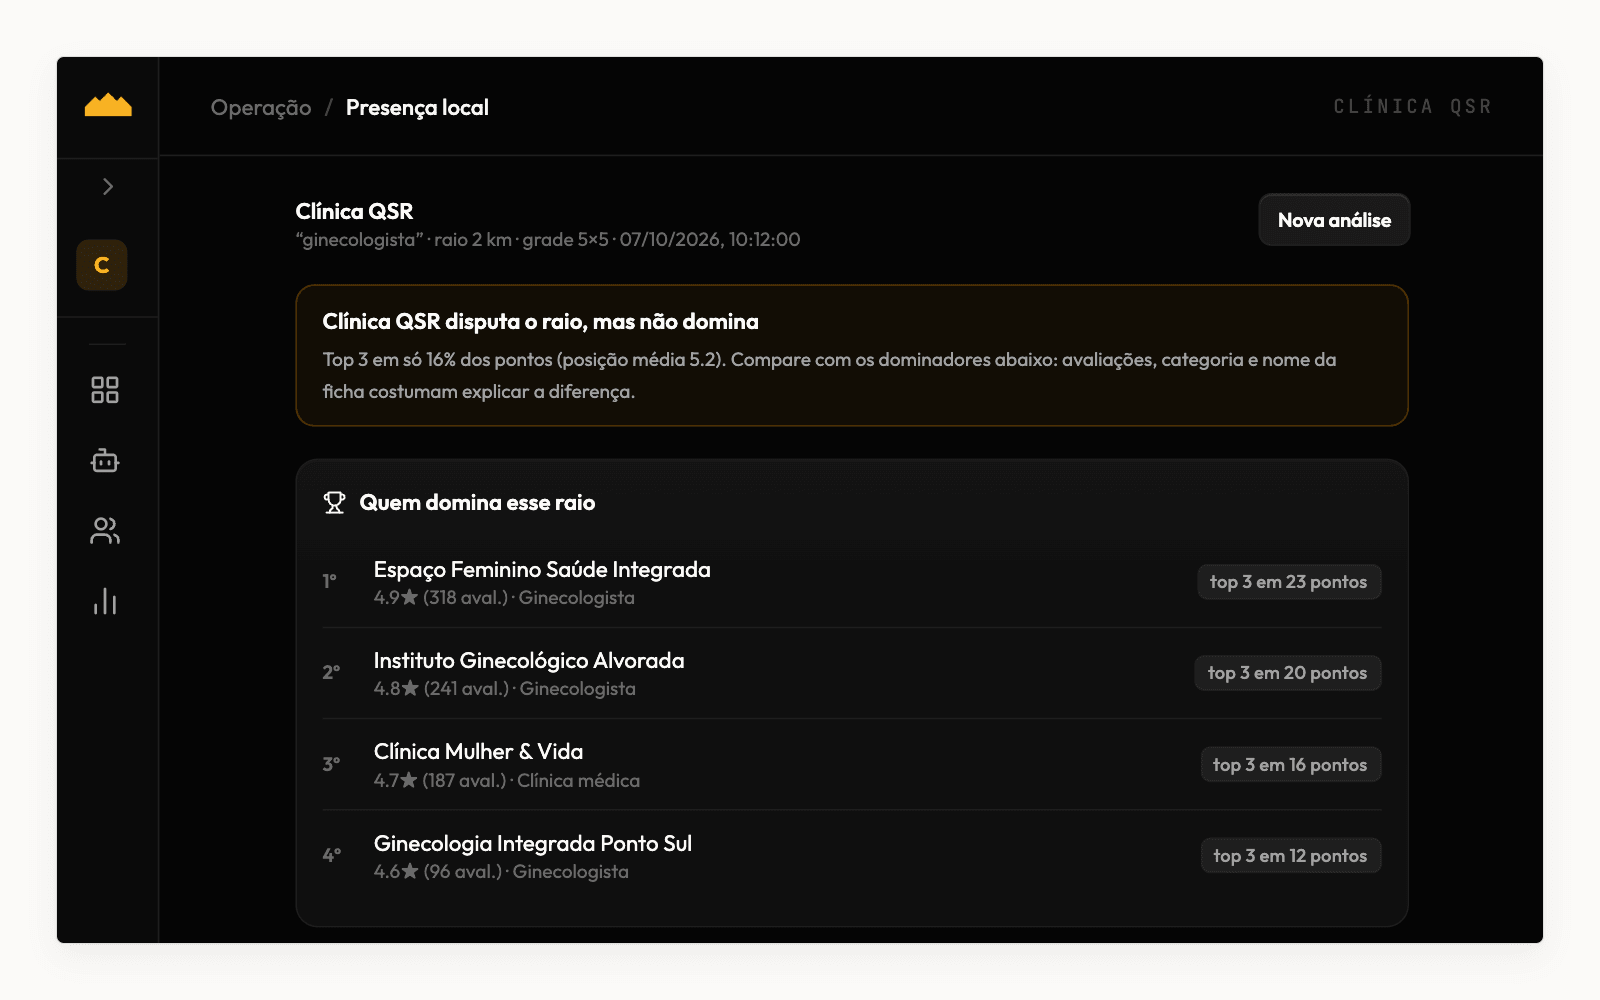Viewport: 1600px width, 1000px height.
Task: Open the bar chart icon in the sidebar
Action: click(x=105, y=601)
